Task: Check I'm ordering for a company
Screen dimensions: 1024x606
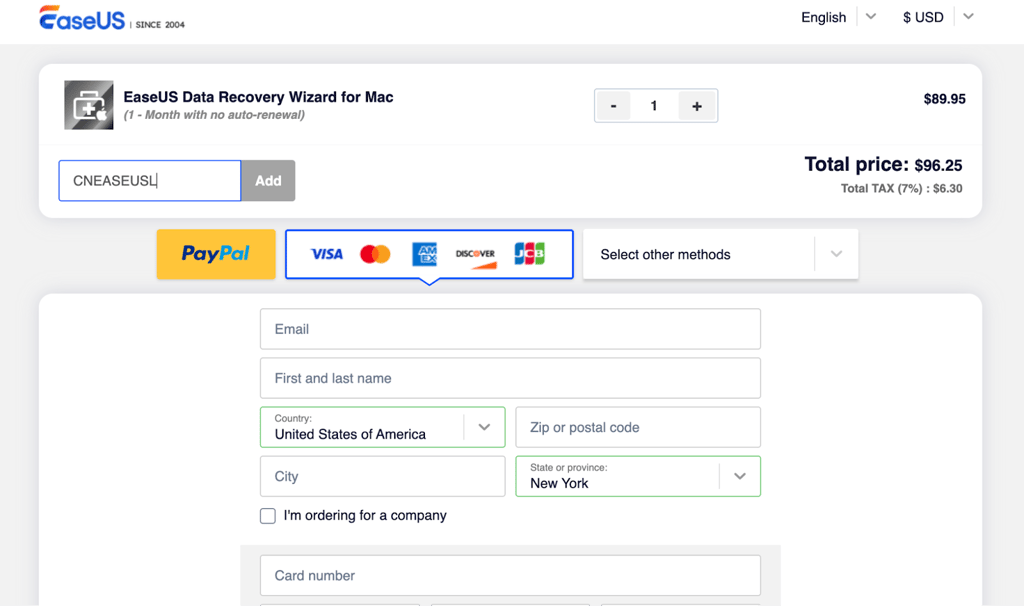Action: [x=268, y=516]
